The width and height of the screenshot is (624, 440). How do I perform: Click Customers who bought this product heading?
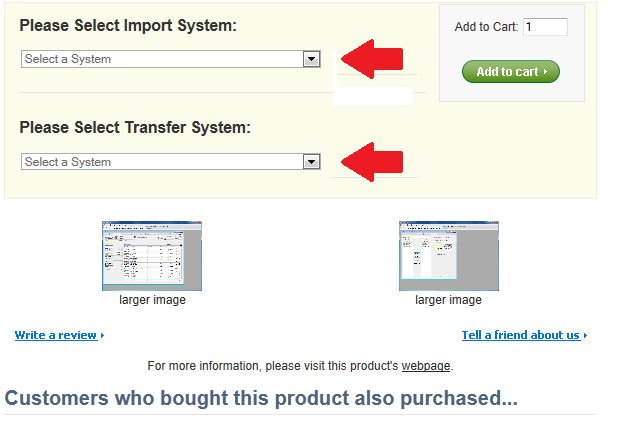[261, 398]
